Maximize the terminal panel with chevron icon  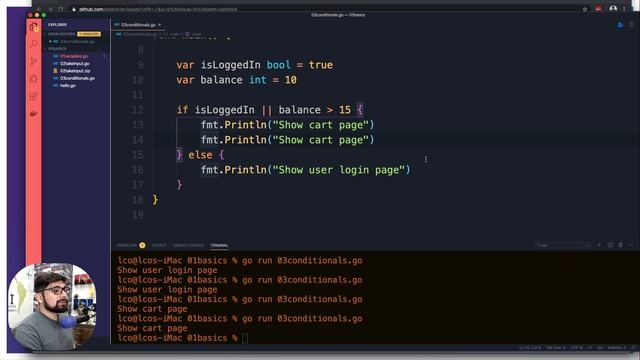631,245
